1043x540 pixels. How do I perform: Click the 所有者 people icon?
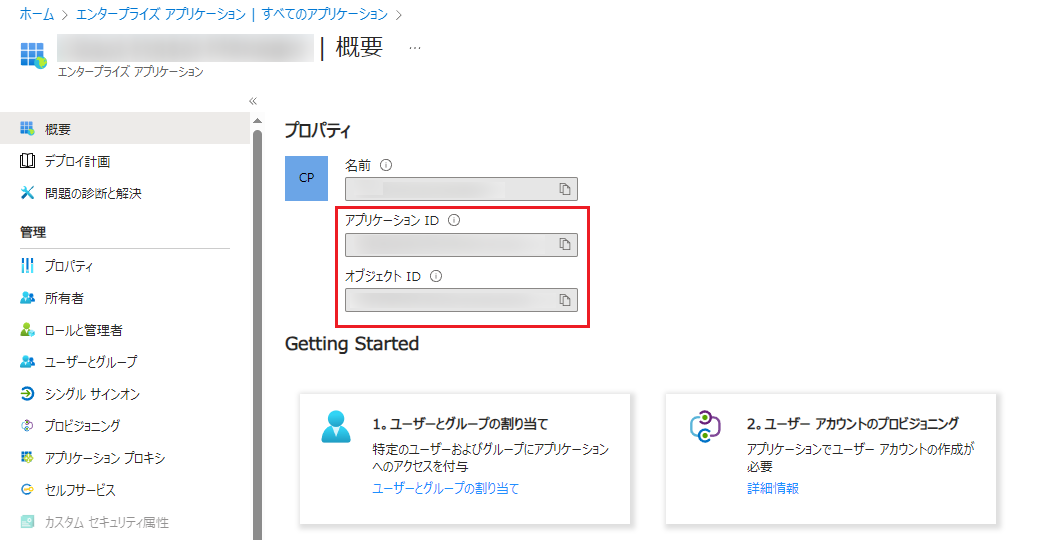(27, 298)
